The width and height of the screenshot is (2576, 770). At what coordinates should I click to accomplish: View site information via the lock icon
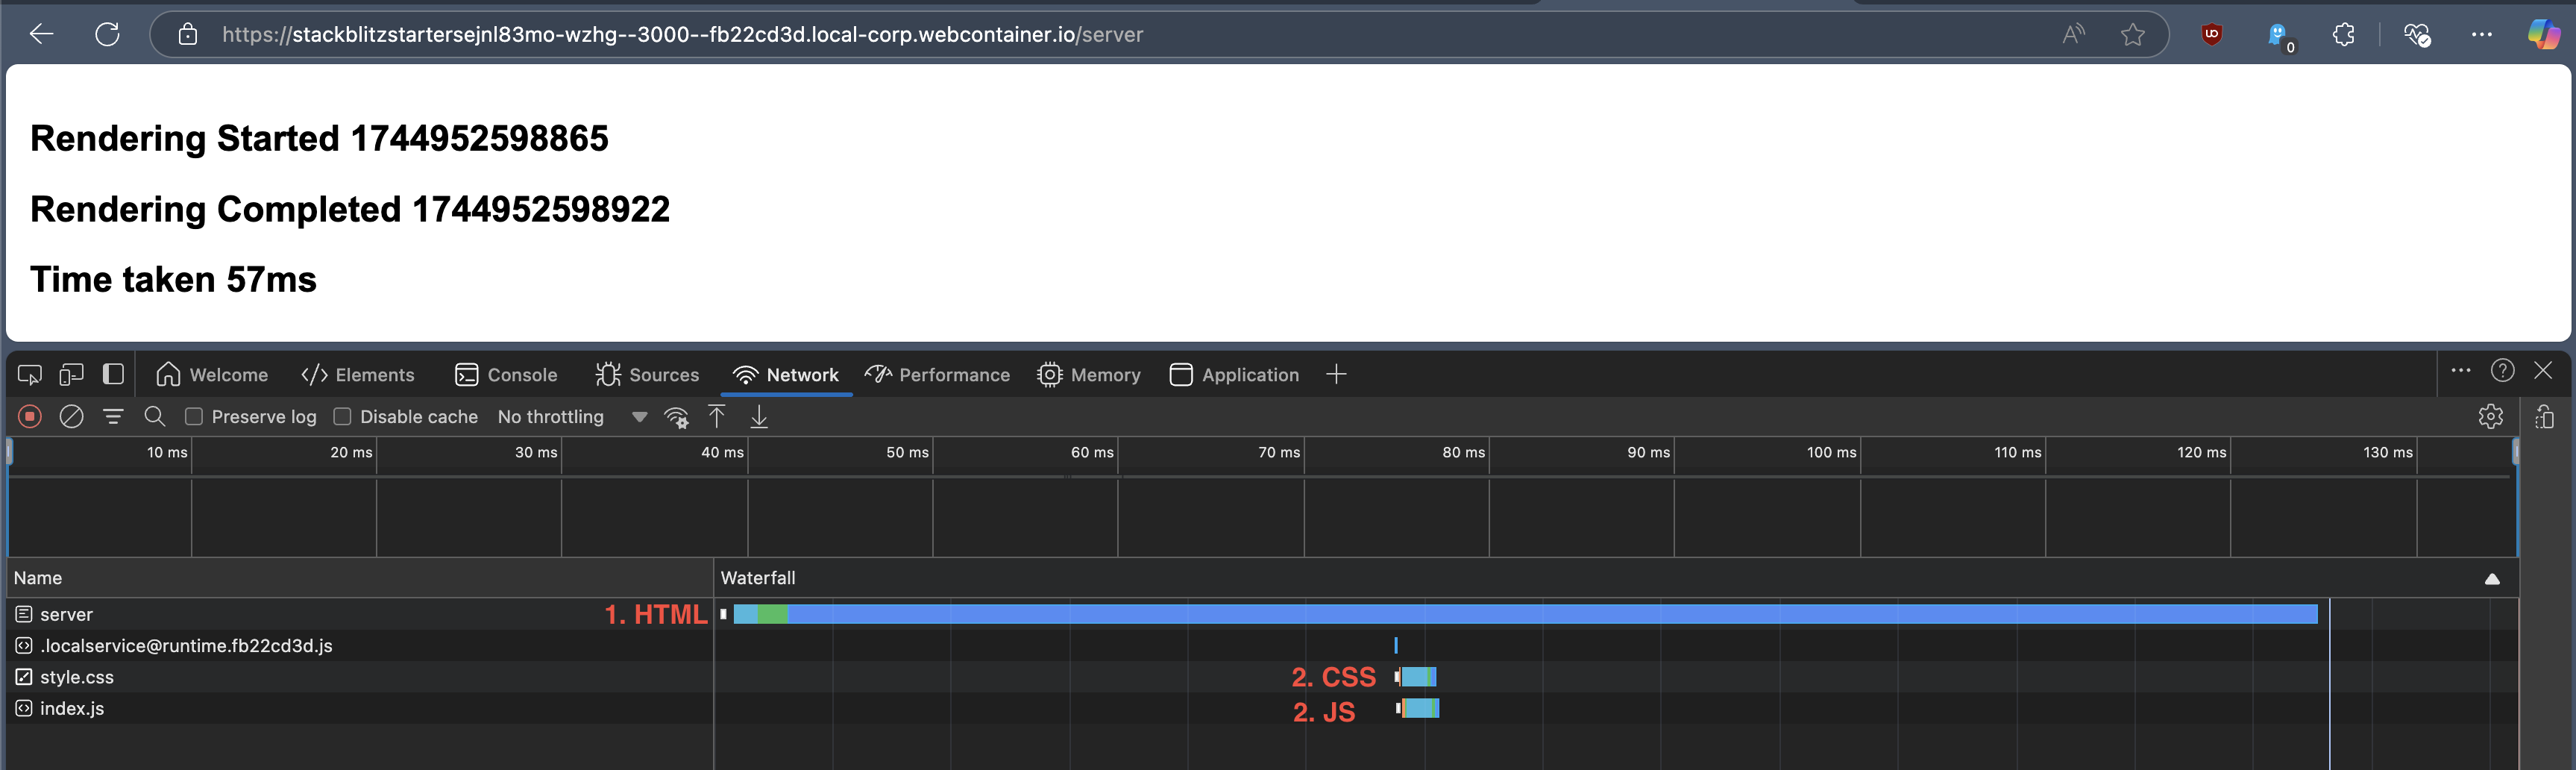pyautogui.click(x=187, y=34)
